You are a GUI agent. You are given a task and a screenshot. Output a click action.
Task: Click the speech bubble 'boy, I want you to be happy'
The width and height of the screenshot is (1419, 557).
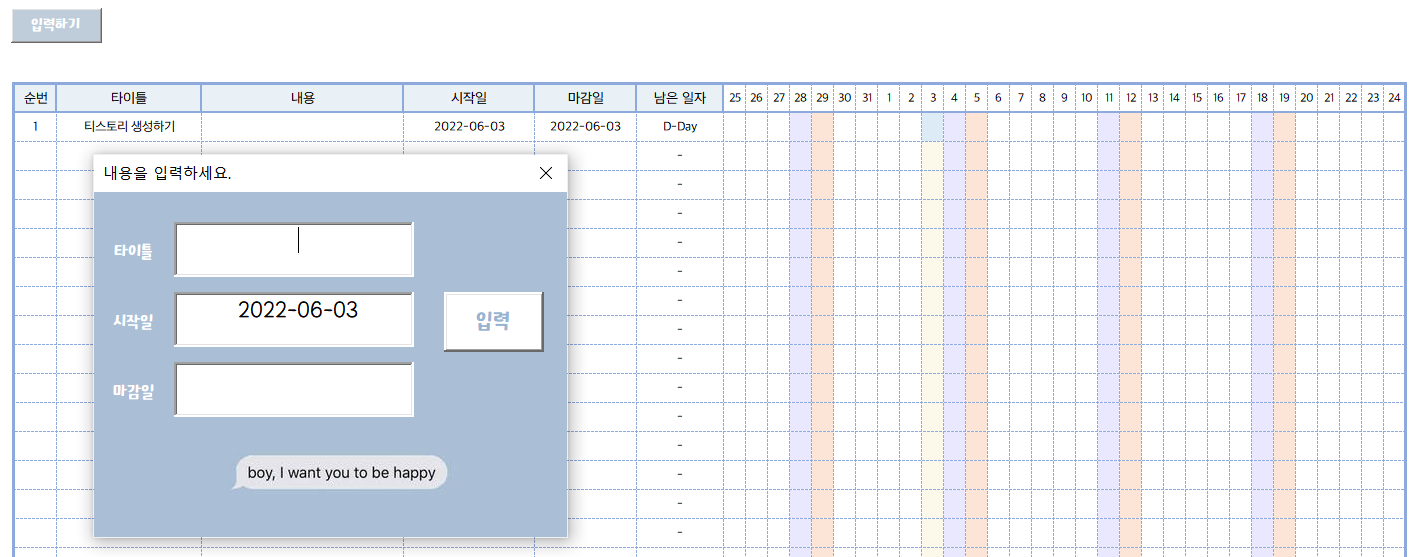coord(340,473)
